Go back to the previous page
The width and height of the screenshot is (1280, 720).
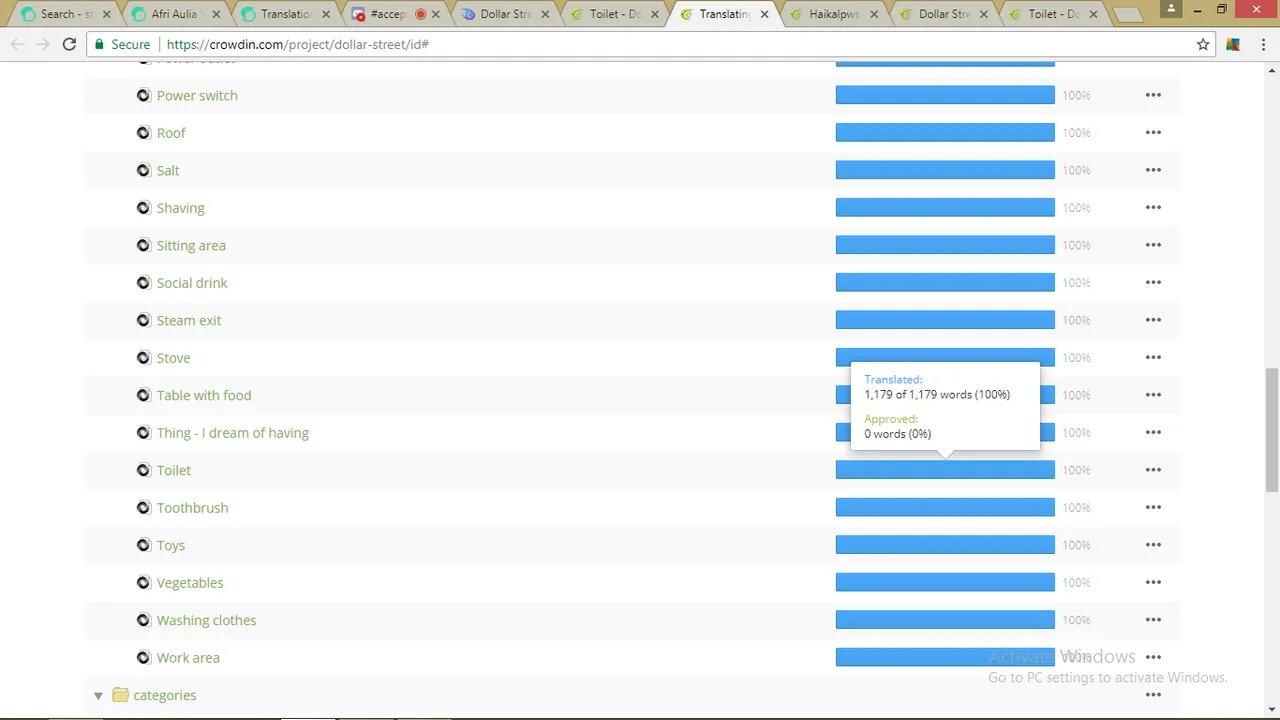(17, 44)
